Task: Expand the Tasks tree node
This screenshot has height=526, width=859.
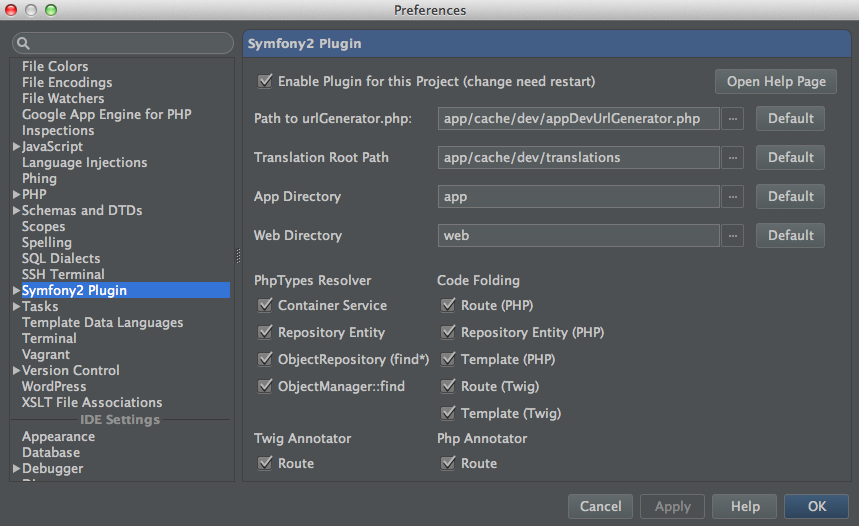Action: coord(16,306)
